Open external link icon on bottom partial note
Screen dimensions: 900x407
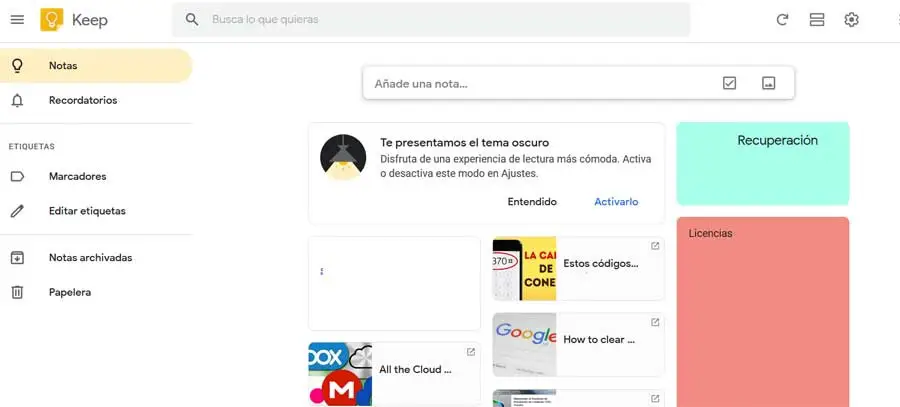click(x=655, y=398)
